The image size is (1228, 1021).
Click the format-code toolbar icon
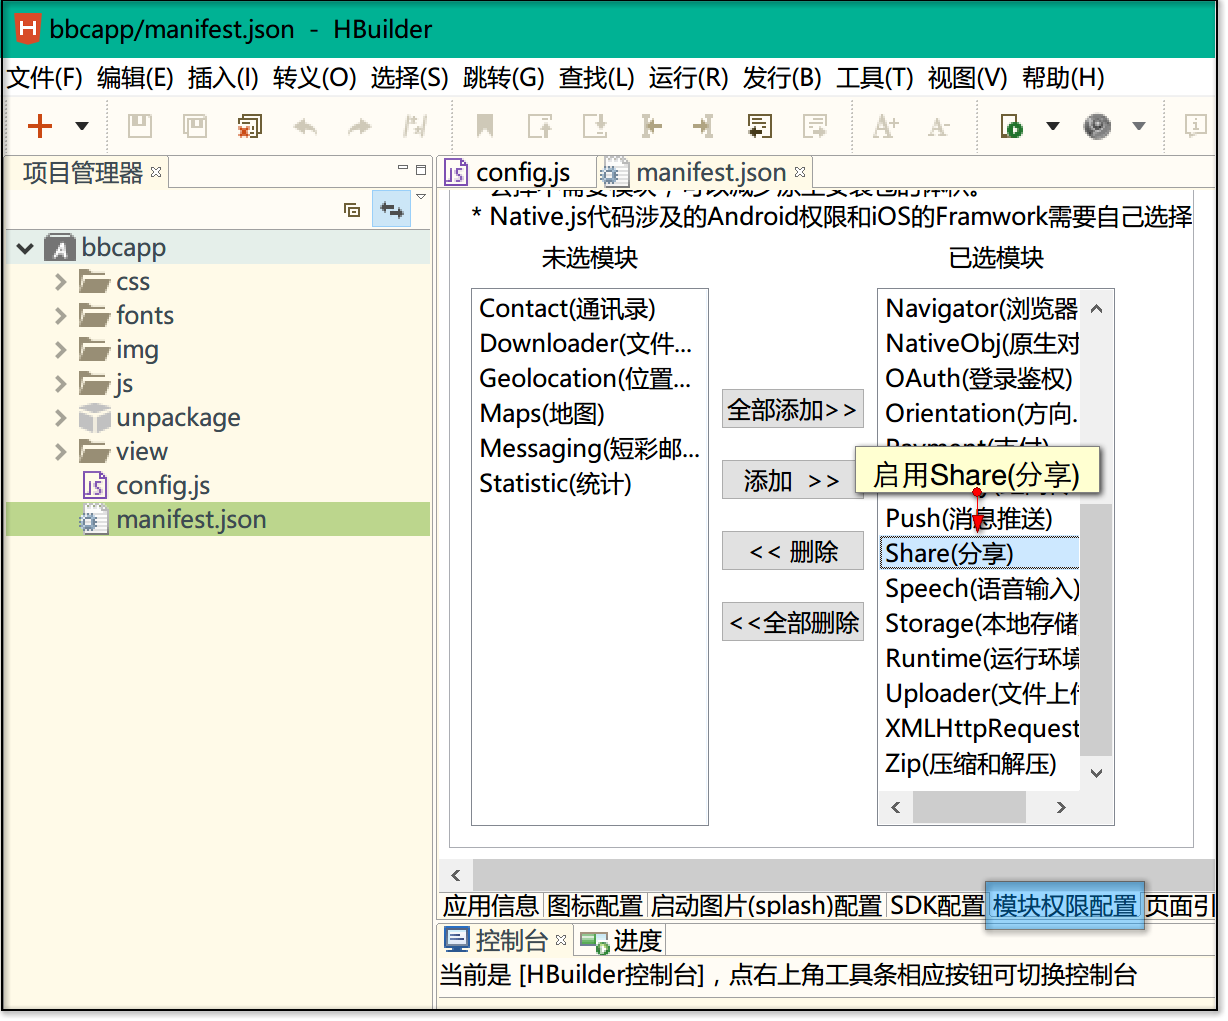(x=815, y=126)
